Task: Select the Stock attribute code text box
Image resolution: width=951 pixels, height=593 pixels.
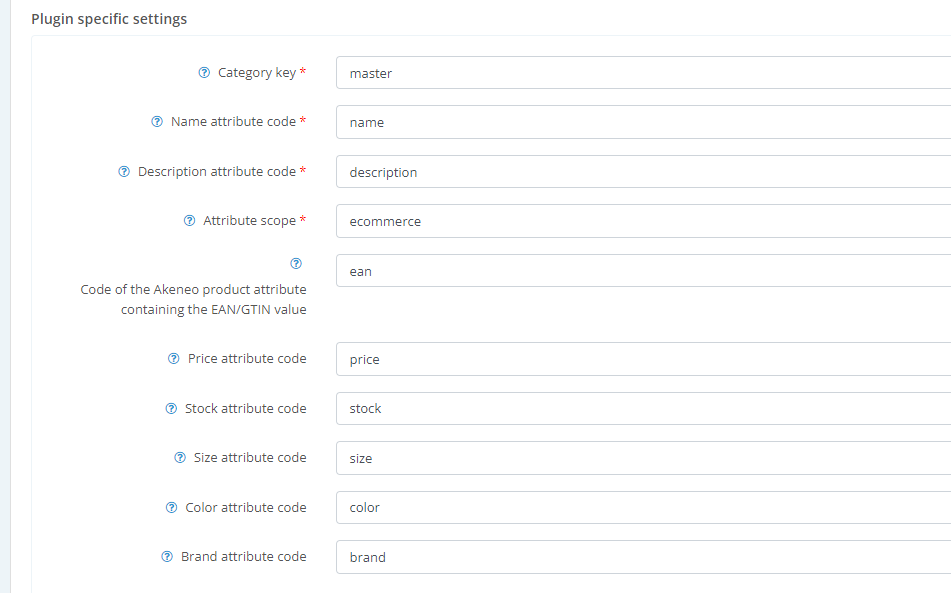Action: [644, 409]
